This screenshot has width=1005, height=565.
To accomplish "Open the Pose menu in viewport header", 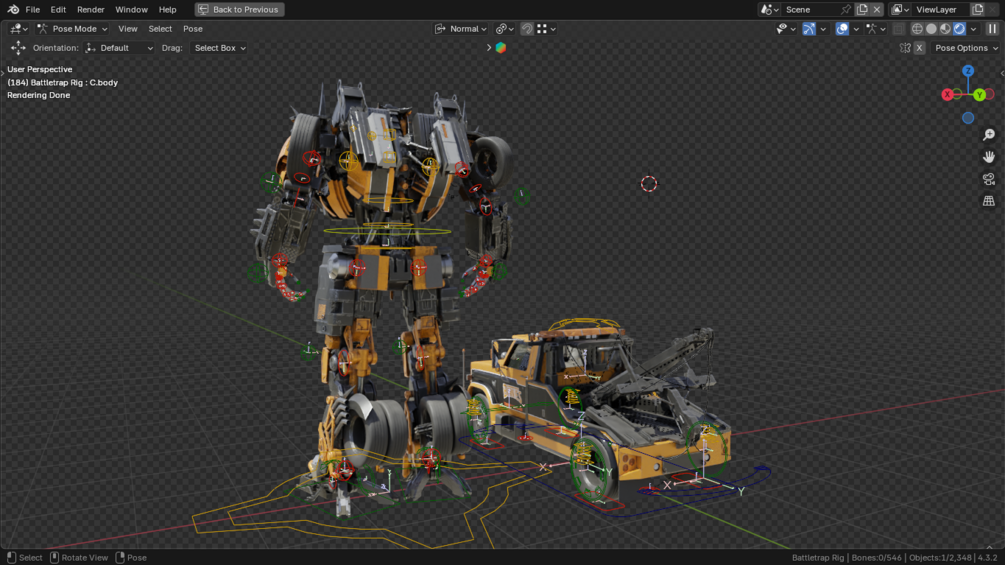I will pyautogui.click(x=193, y=29).
